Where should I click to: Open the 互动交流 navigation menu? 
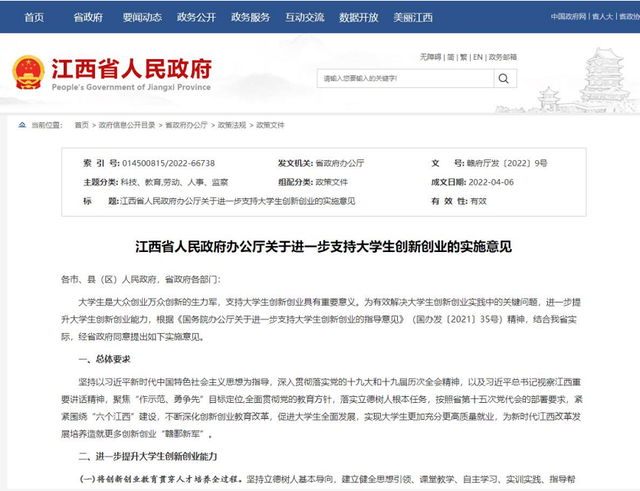click(x=305, y=17)
